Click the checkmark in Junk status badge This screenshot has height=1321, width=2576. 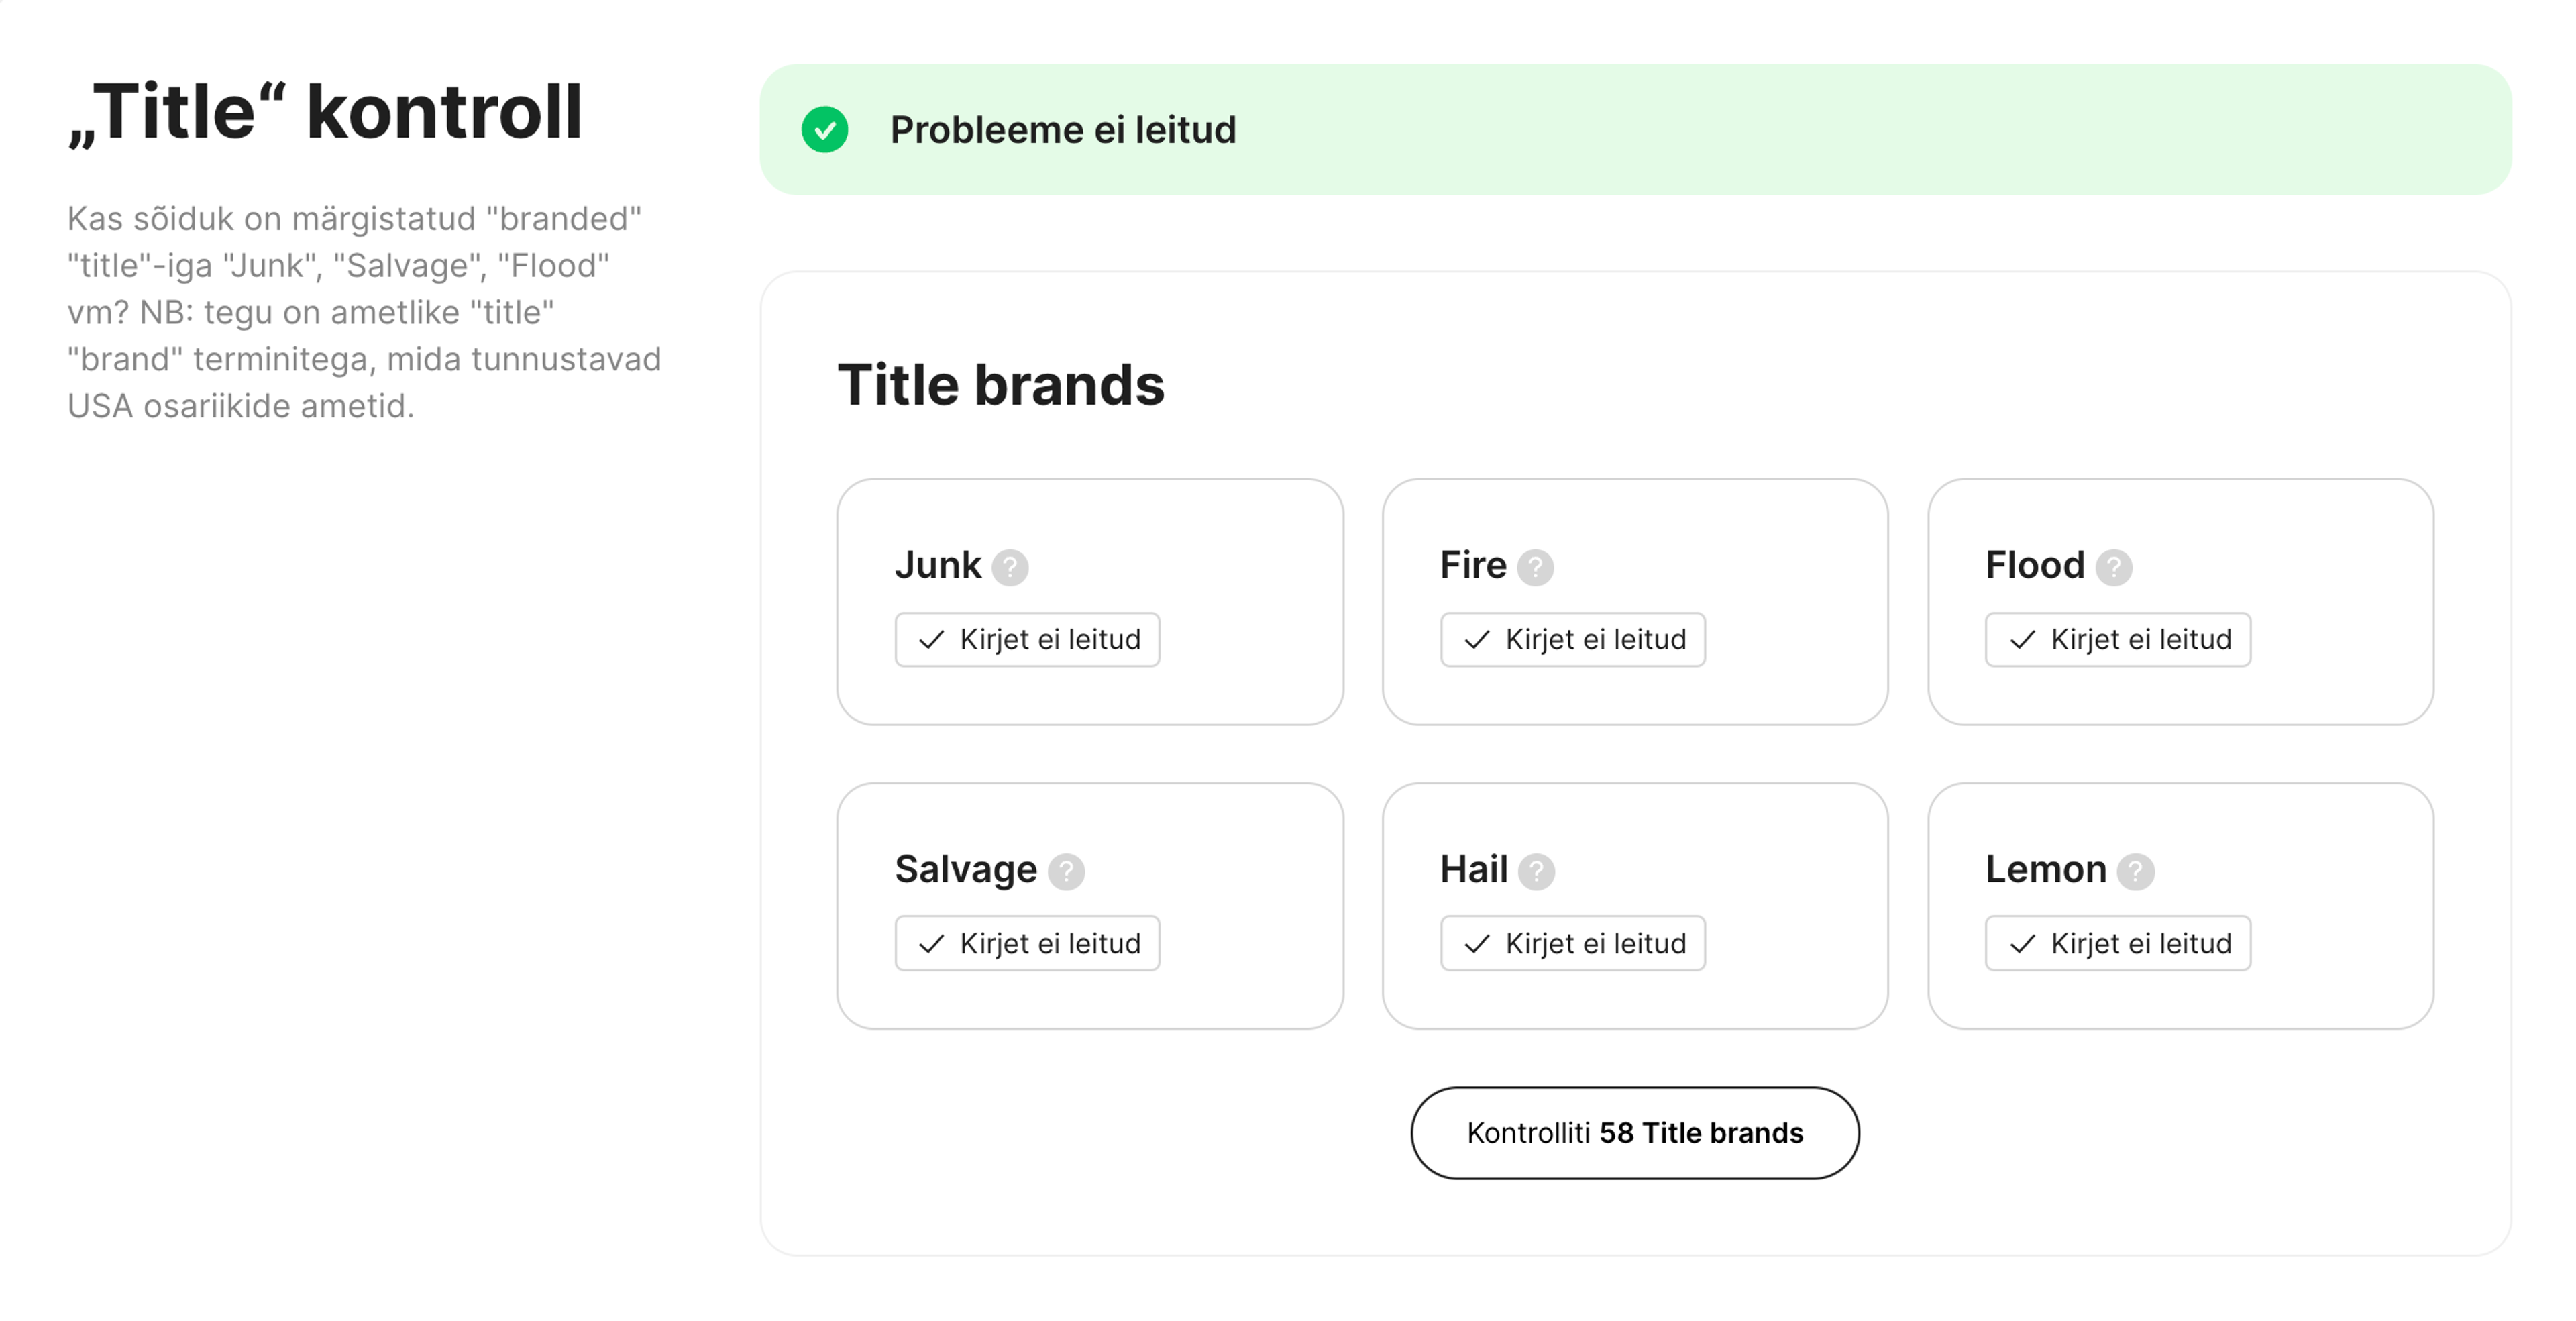click(931, 640)
